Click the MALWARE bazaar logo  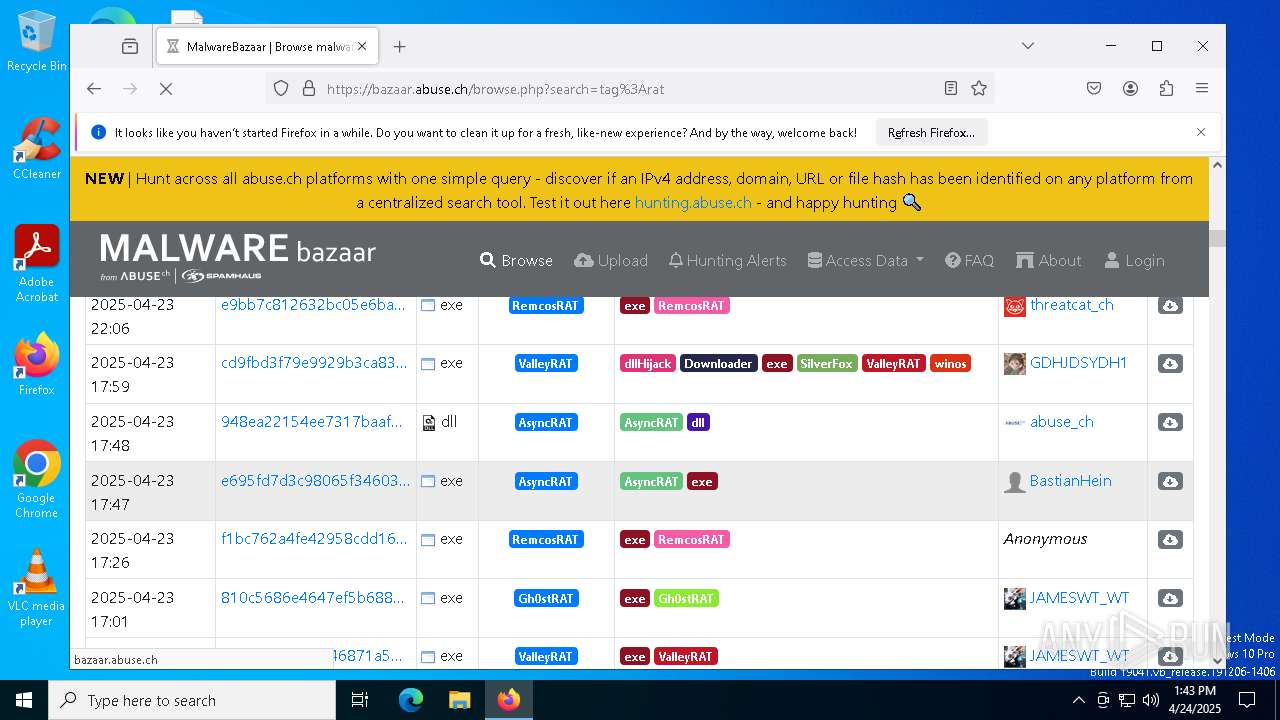click(238, 257)
